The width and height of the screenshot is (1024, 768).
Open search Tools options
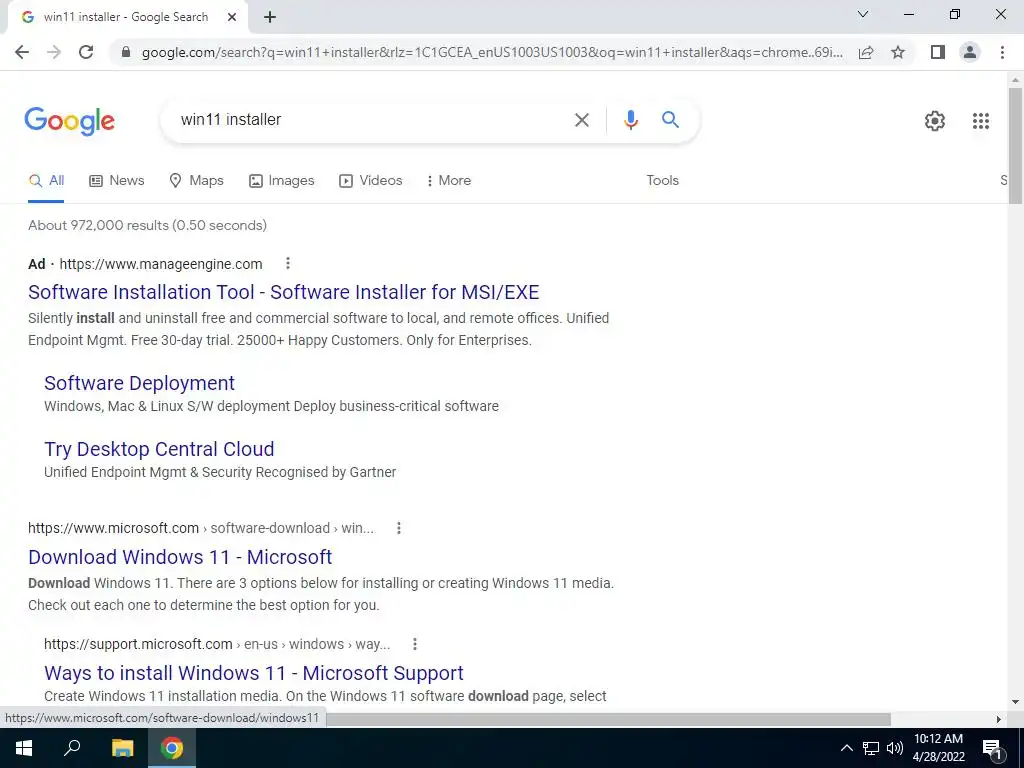coord(662,181)
